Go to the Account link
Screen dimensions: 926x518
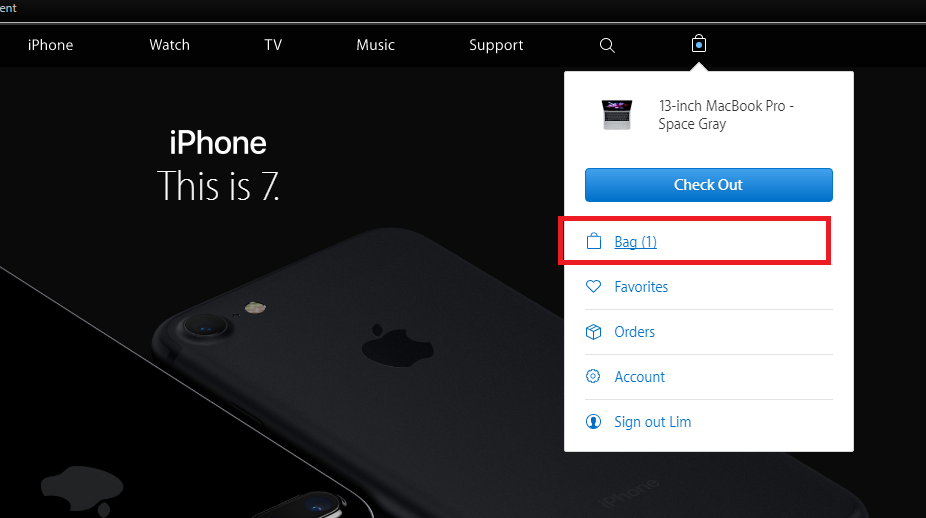[x=640, y=377]
